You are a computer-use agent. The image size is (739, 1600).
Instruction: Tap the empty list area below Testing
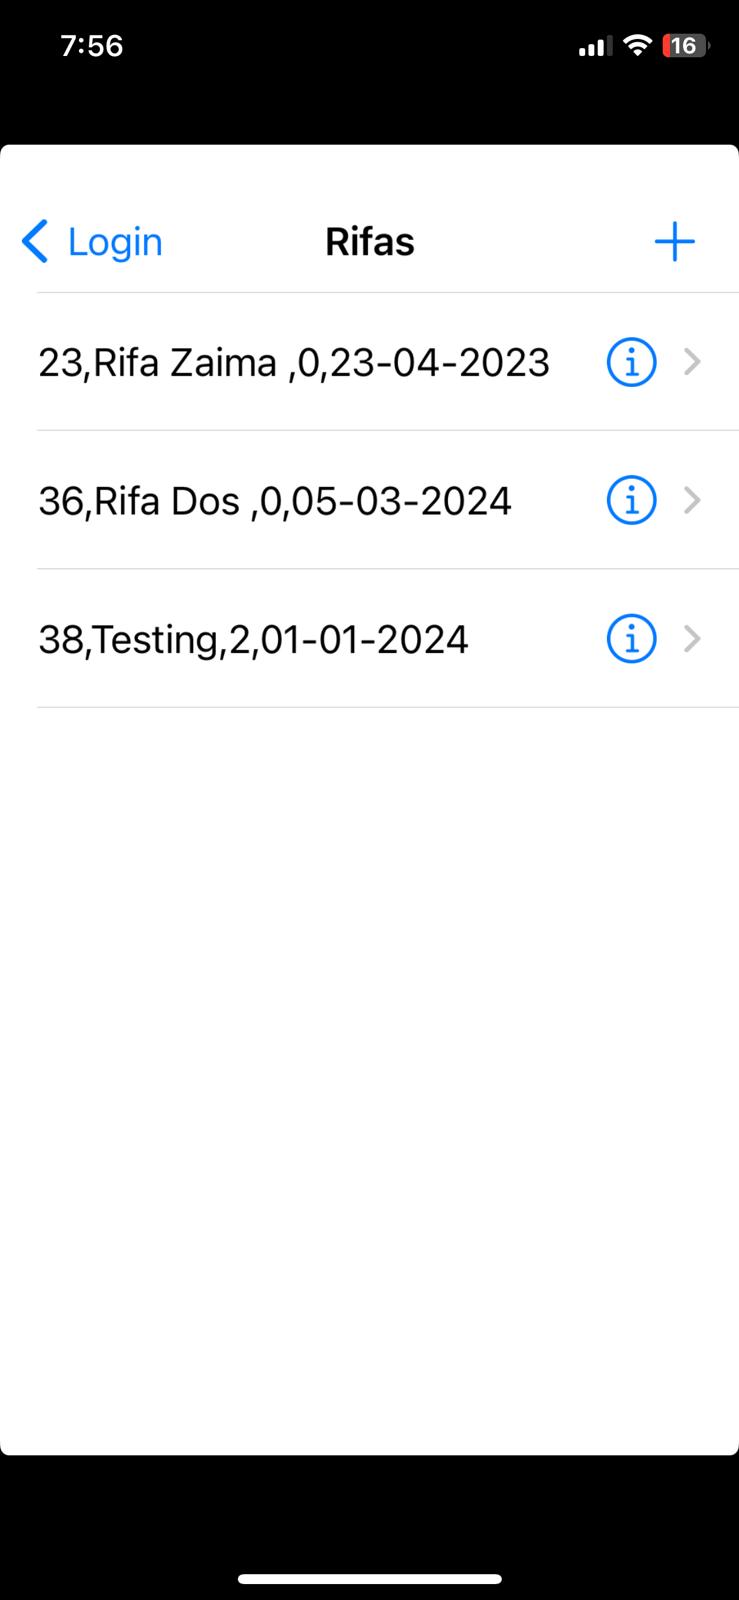tap(370, 1080)
